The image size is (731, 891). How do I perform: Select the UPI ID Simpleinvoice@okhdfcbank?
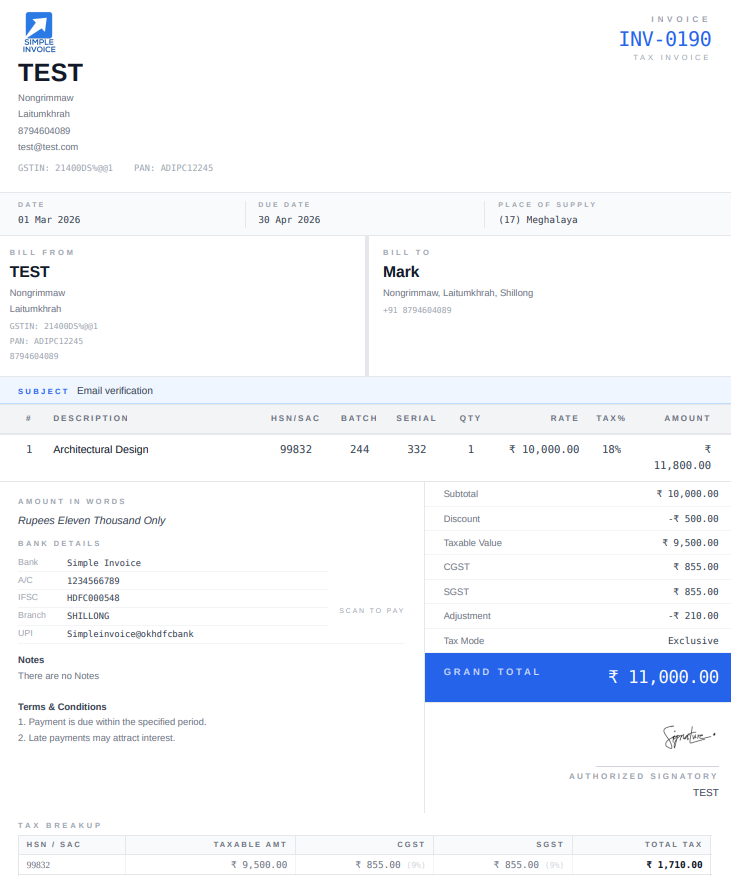pyautogui.click(x=130, y=634)
